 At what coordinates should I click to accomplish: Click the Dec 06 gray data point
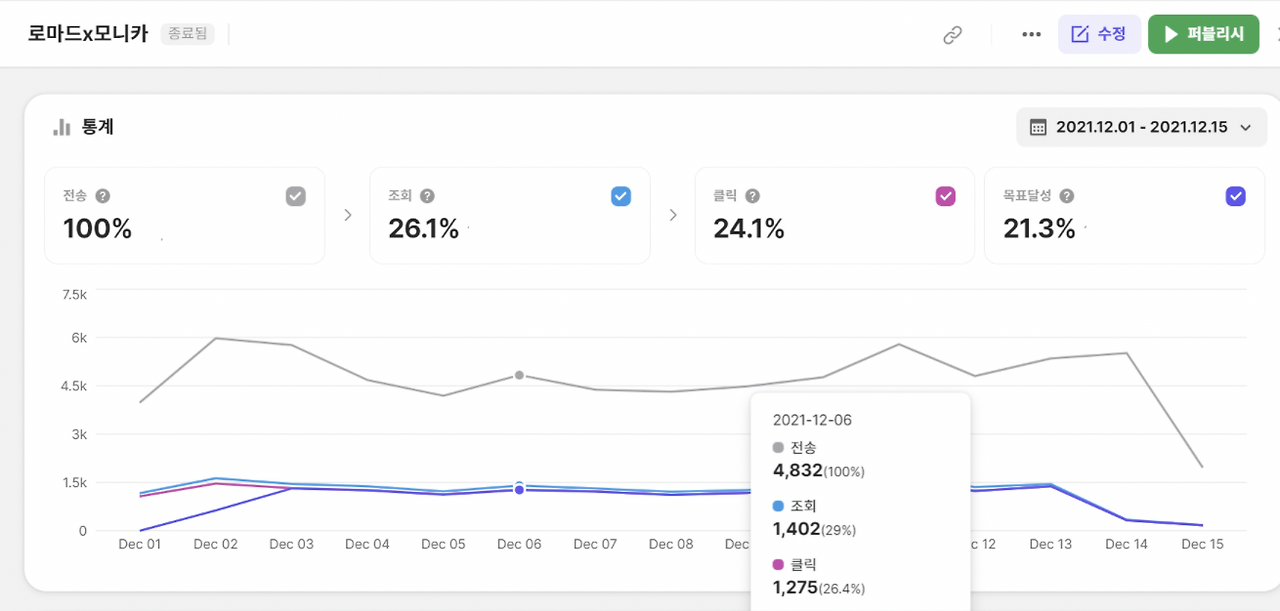point(519,375)
